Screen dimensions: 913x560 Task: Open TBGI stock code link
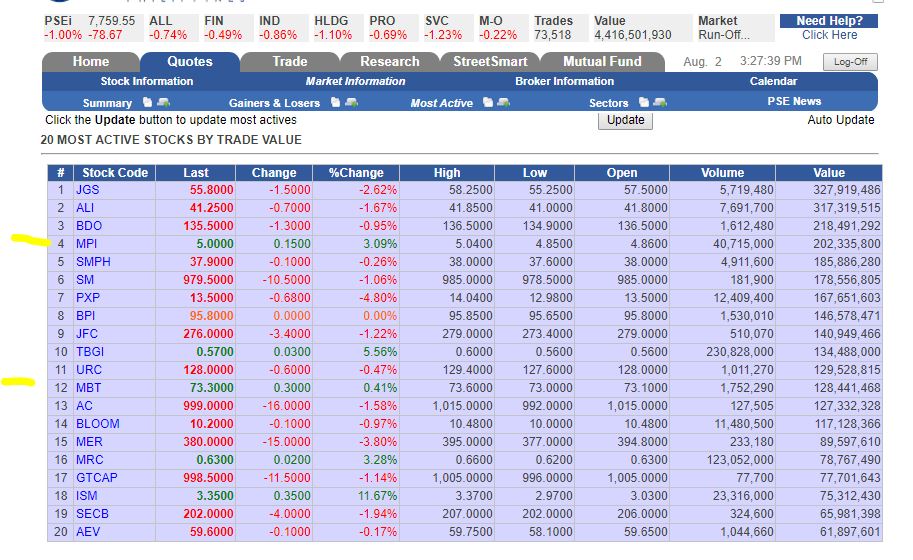click(90, 352)
